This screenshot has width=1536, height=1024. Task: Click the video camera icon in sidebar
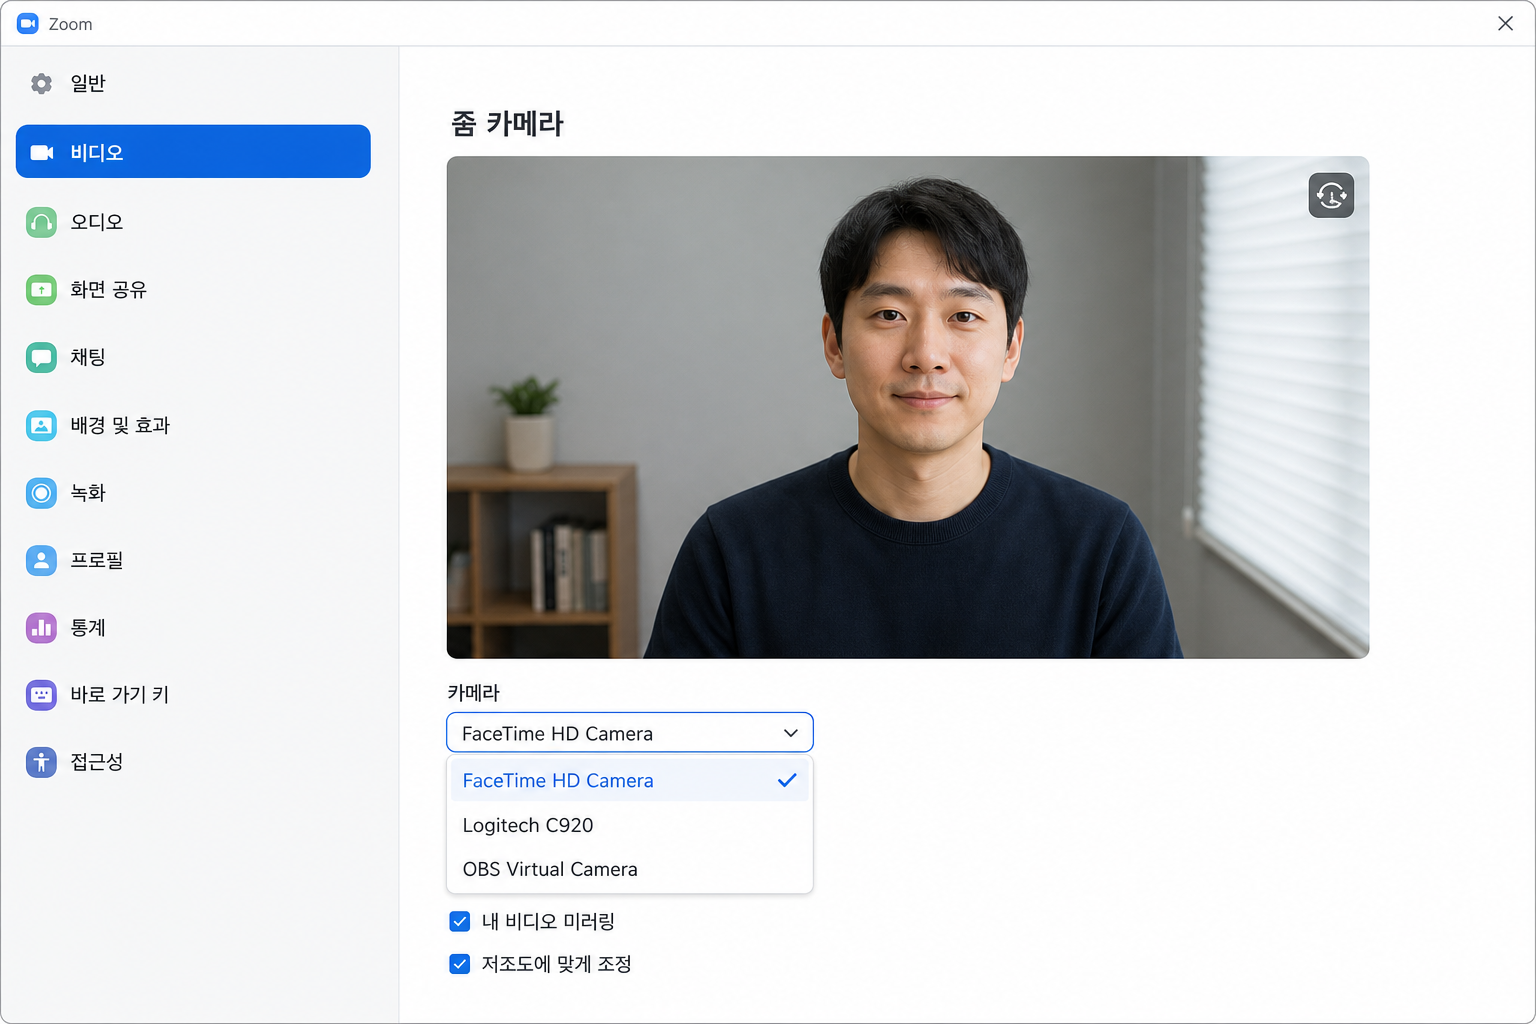click(x=42, y=152)
